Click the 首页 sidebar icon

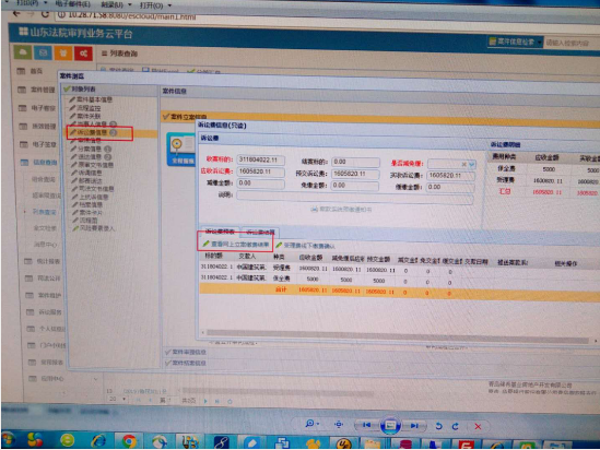[21, 71]
